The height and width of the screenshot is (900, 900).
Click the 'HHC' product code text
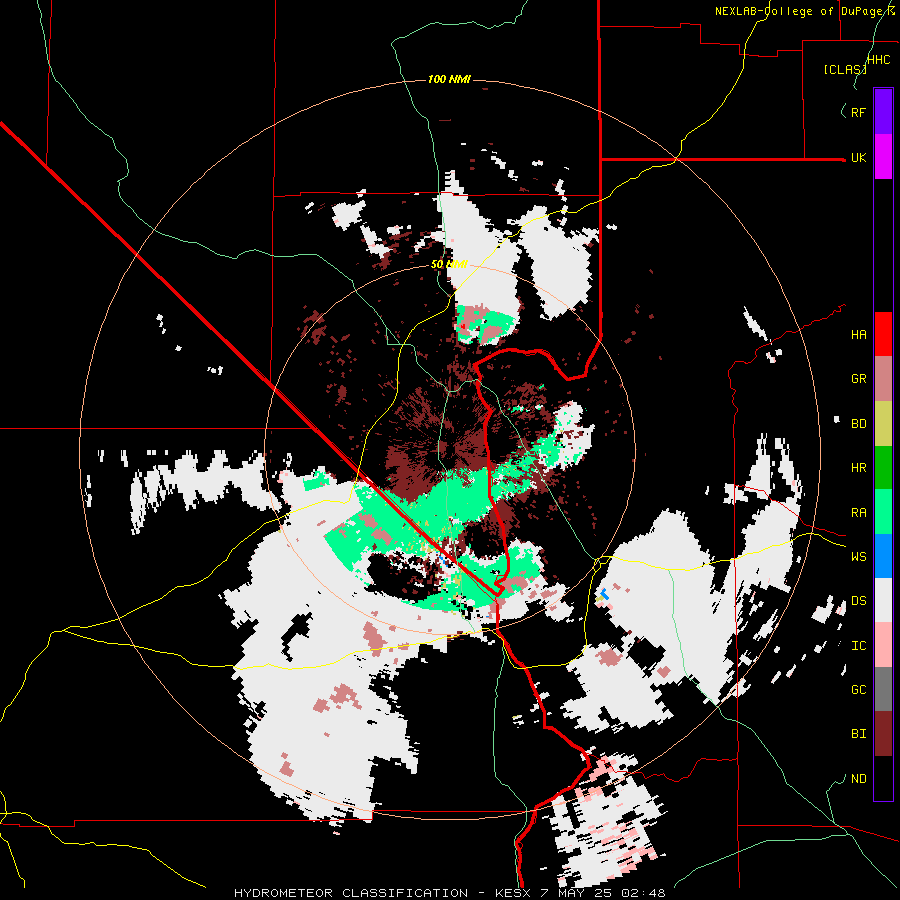(x=878, y=60)
